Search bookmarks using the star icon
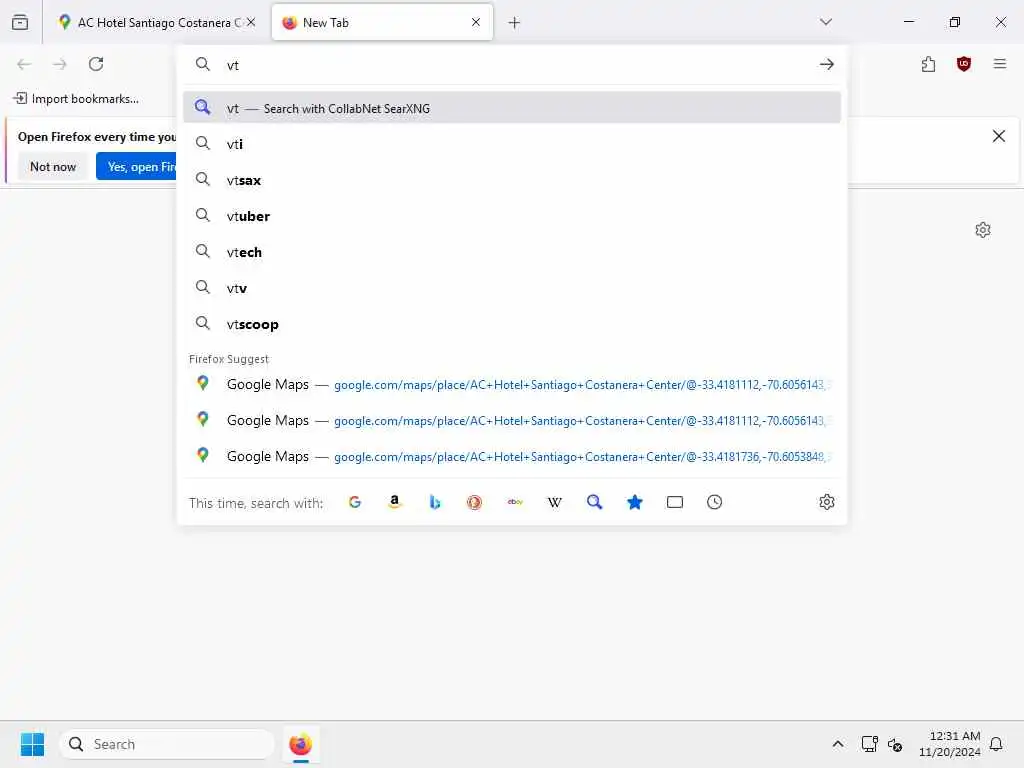 635,502
